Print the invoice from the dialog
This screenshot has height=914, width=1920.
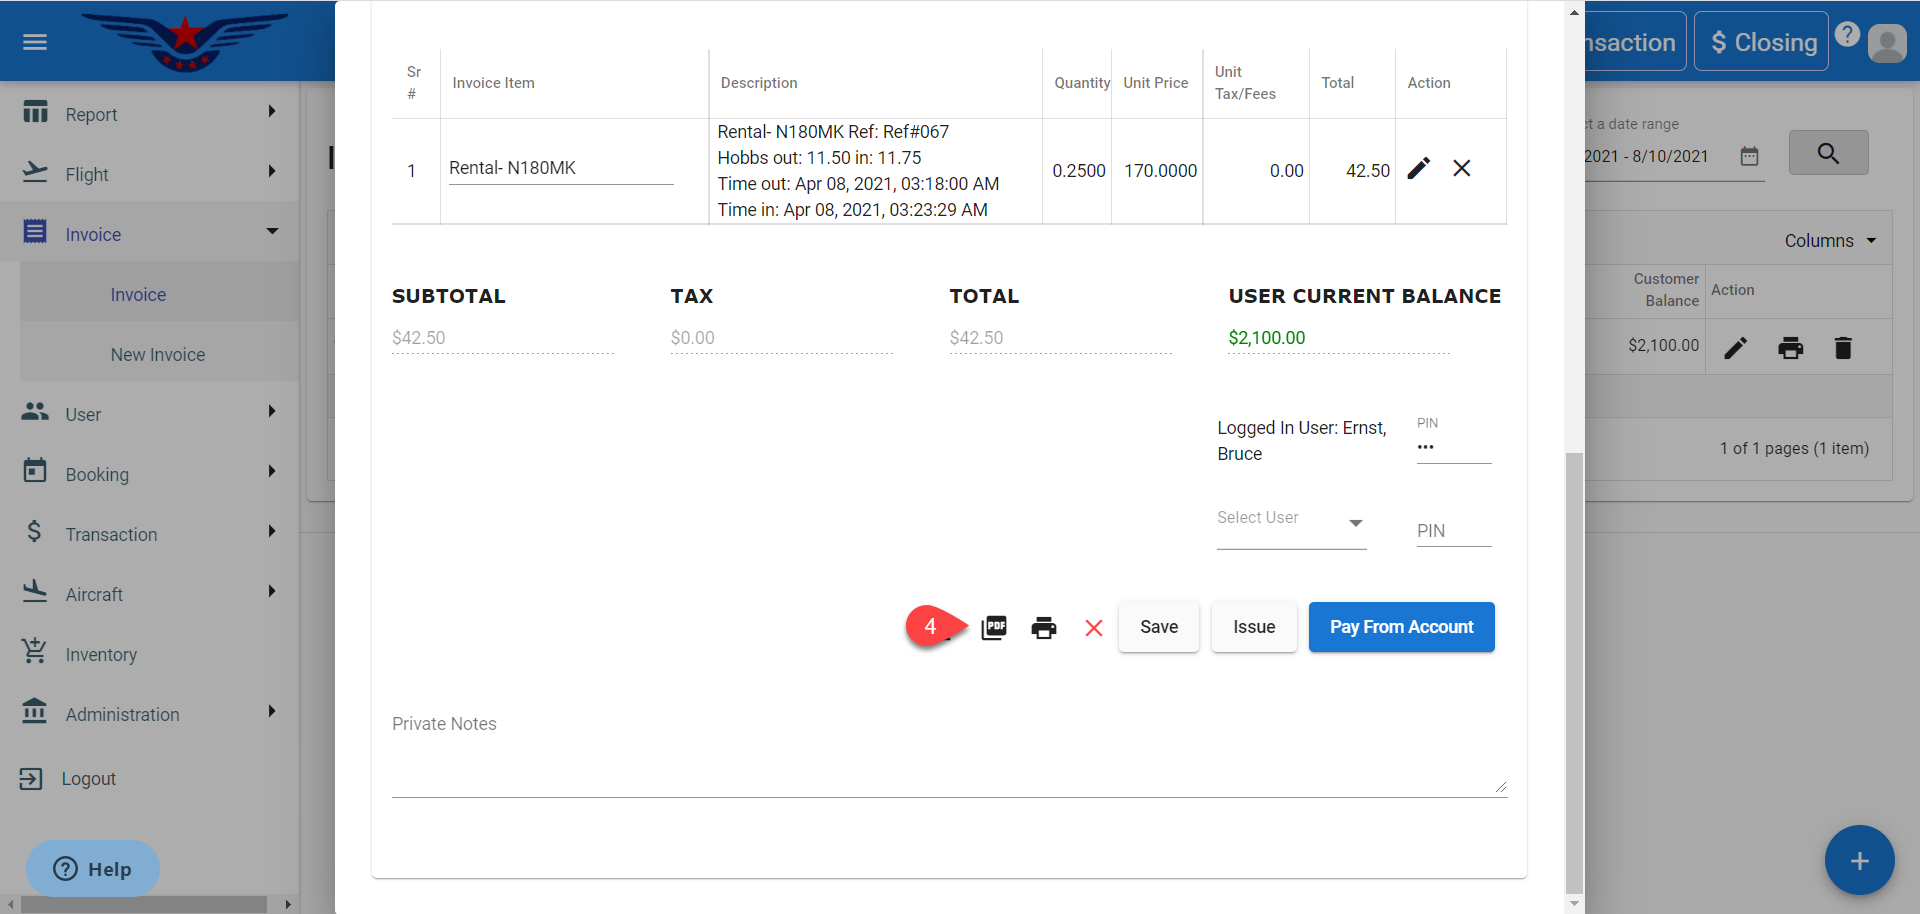click(1043, 627)
